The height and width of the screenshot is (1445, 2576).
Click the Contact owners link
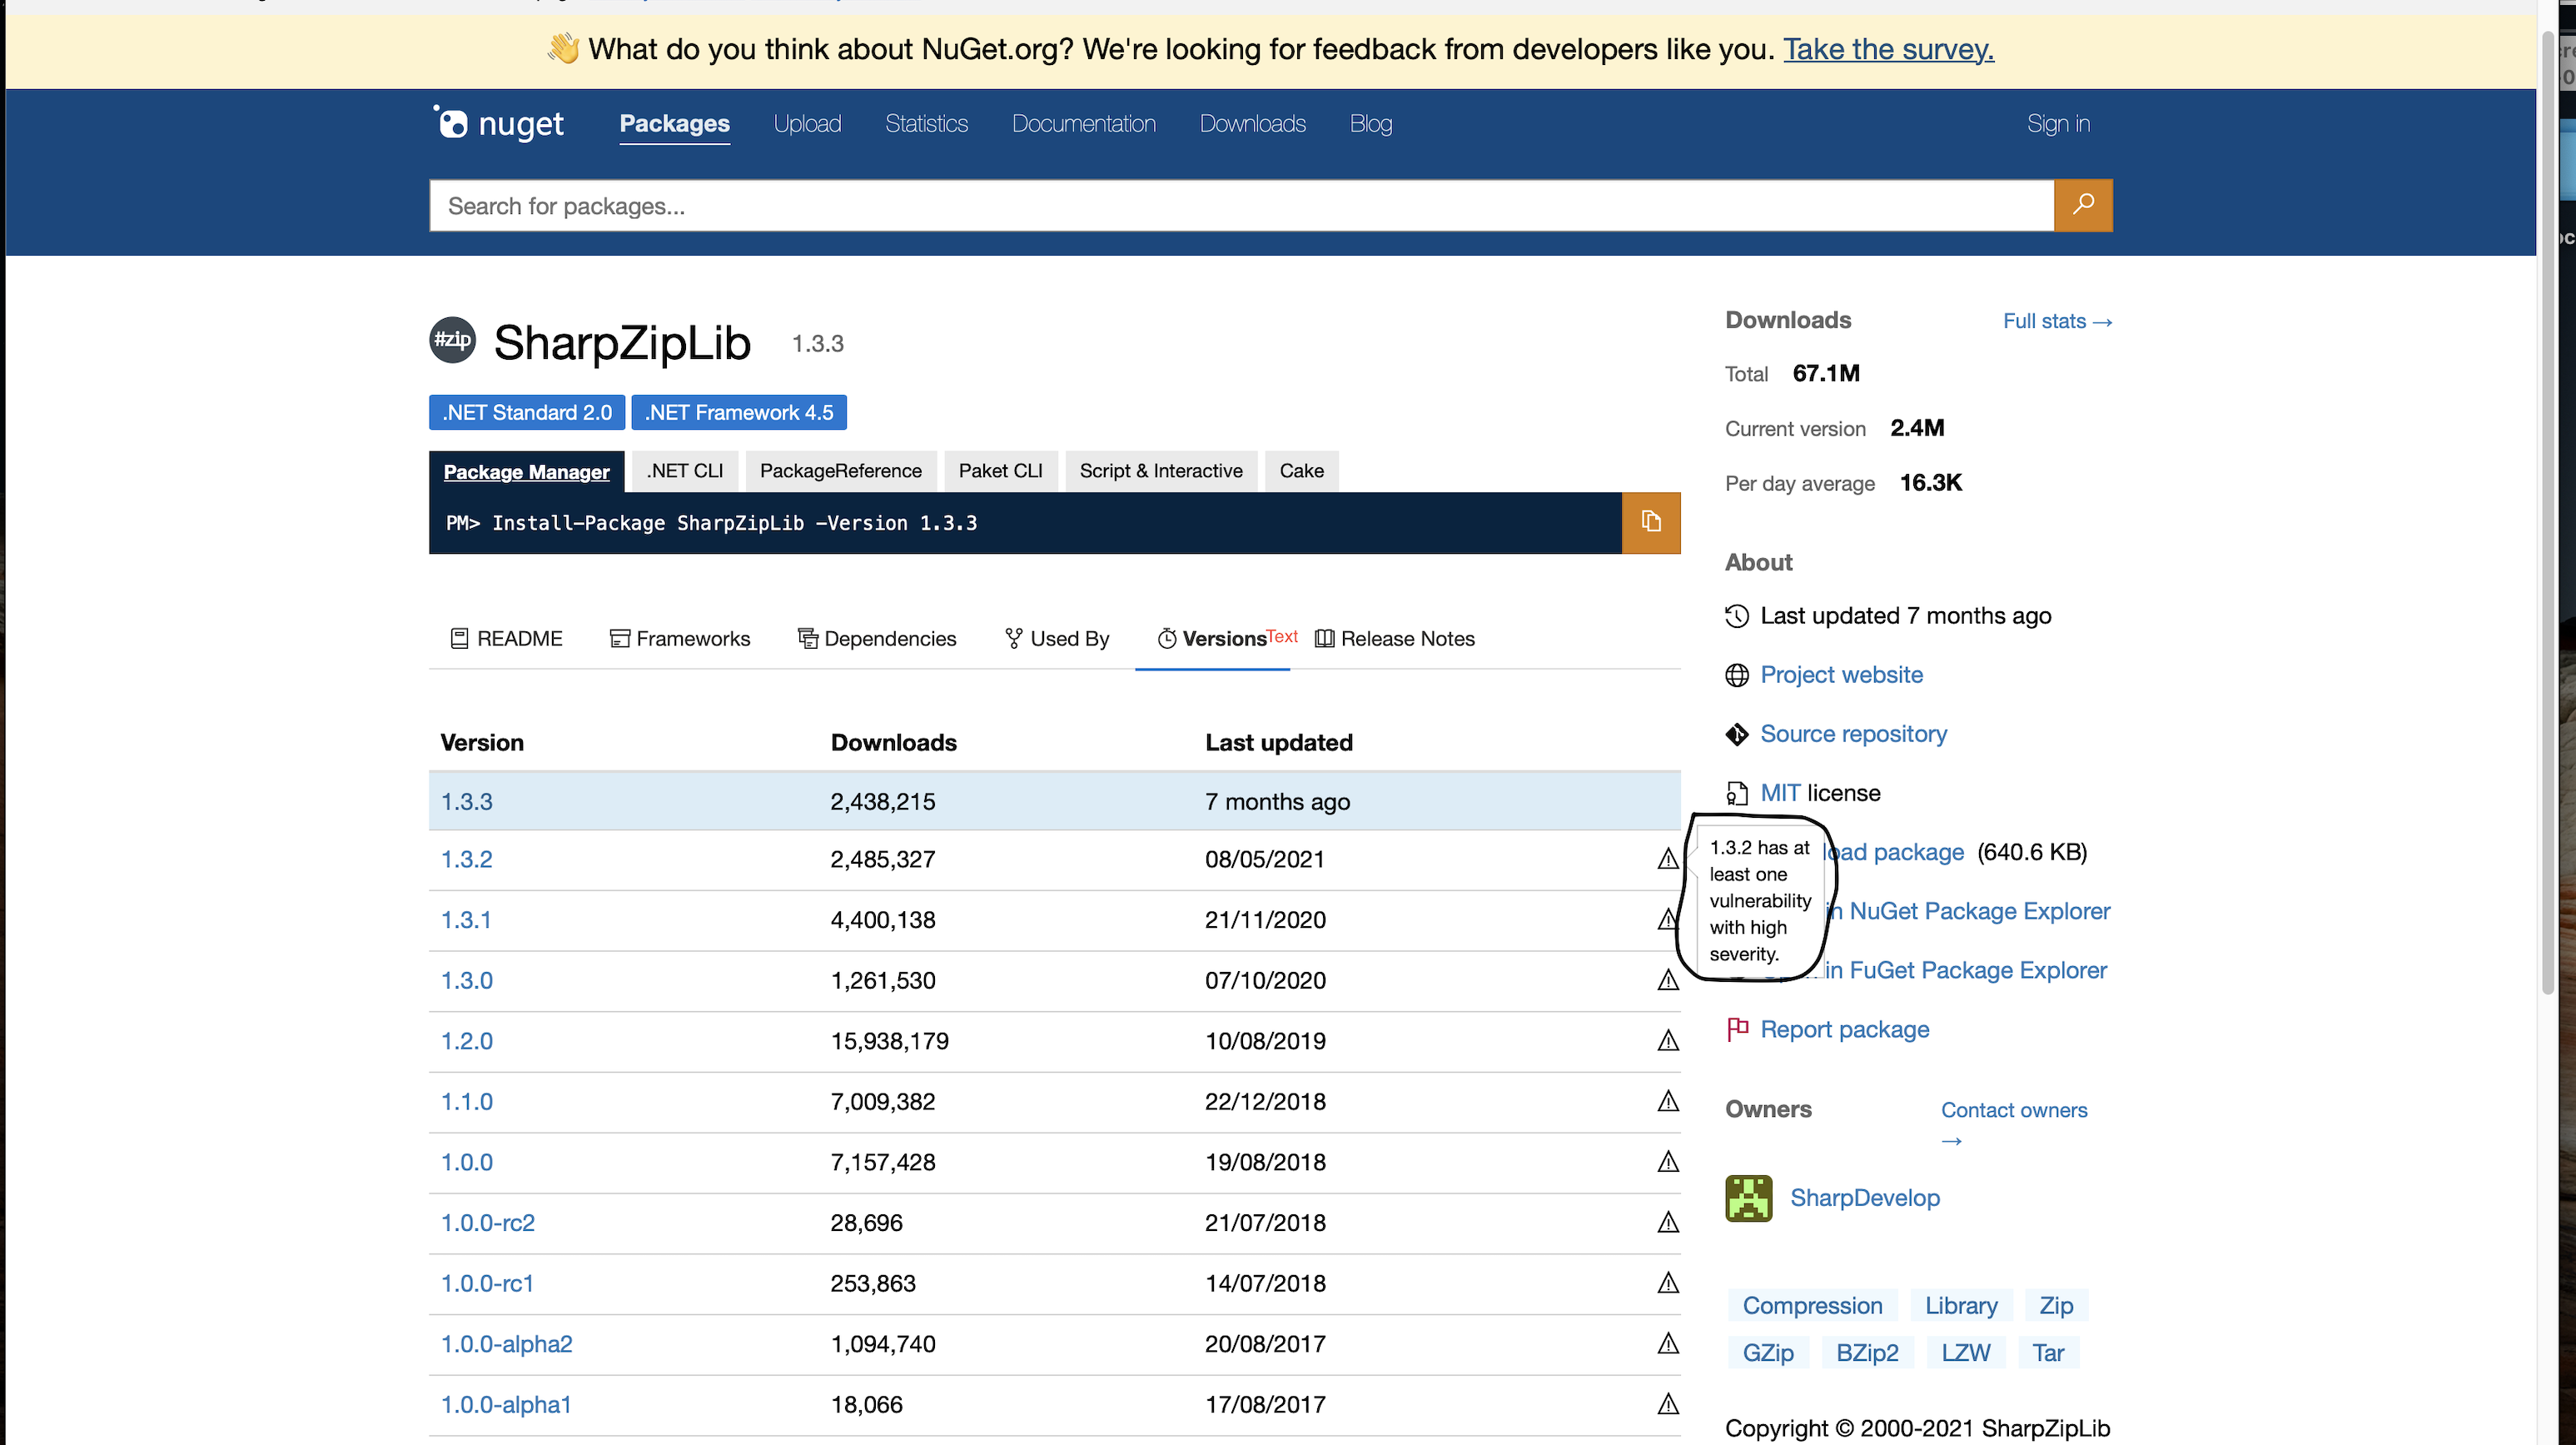[2014, 1110]
